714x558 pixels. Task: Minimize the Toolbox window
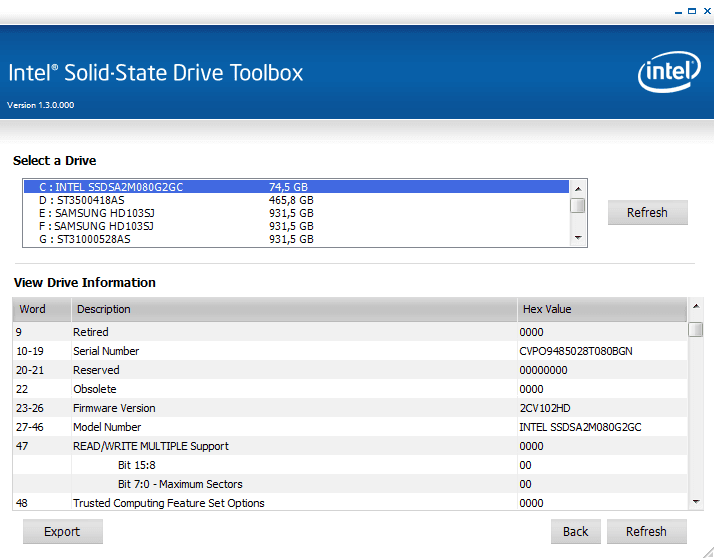coord(678,11)
